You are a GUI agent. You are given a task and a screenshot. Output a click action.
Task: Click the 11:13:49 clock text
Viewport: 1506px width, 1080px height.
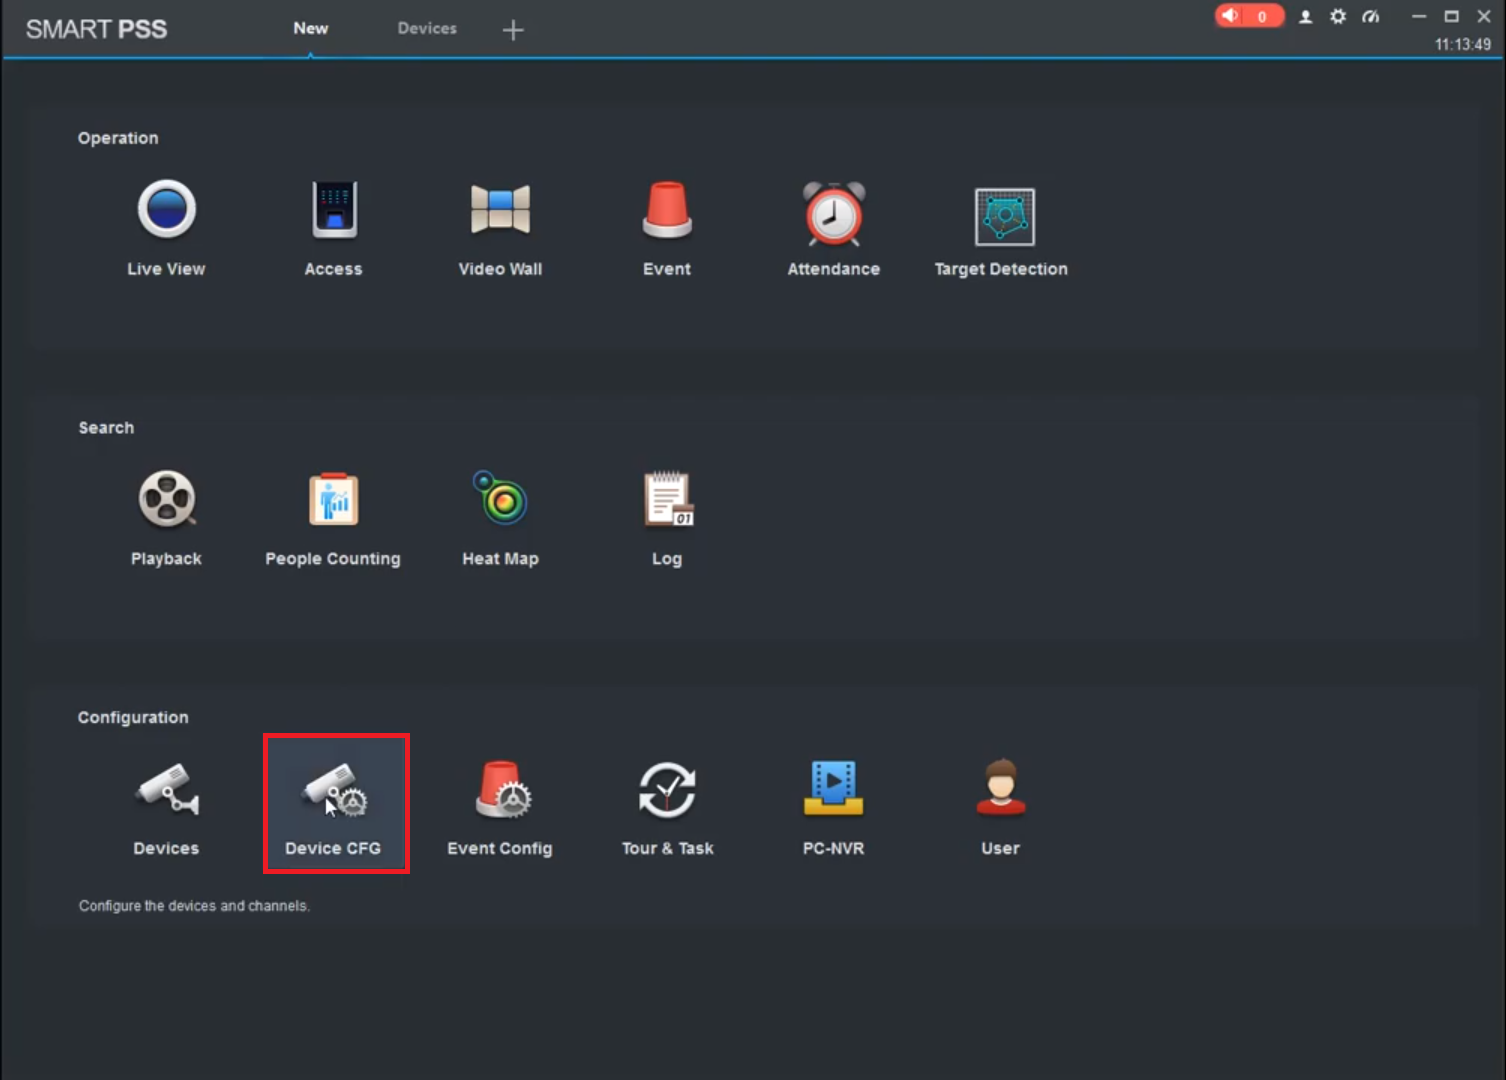point(1463,44)
